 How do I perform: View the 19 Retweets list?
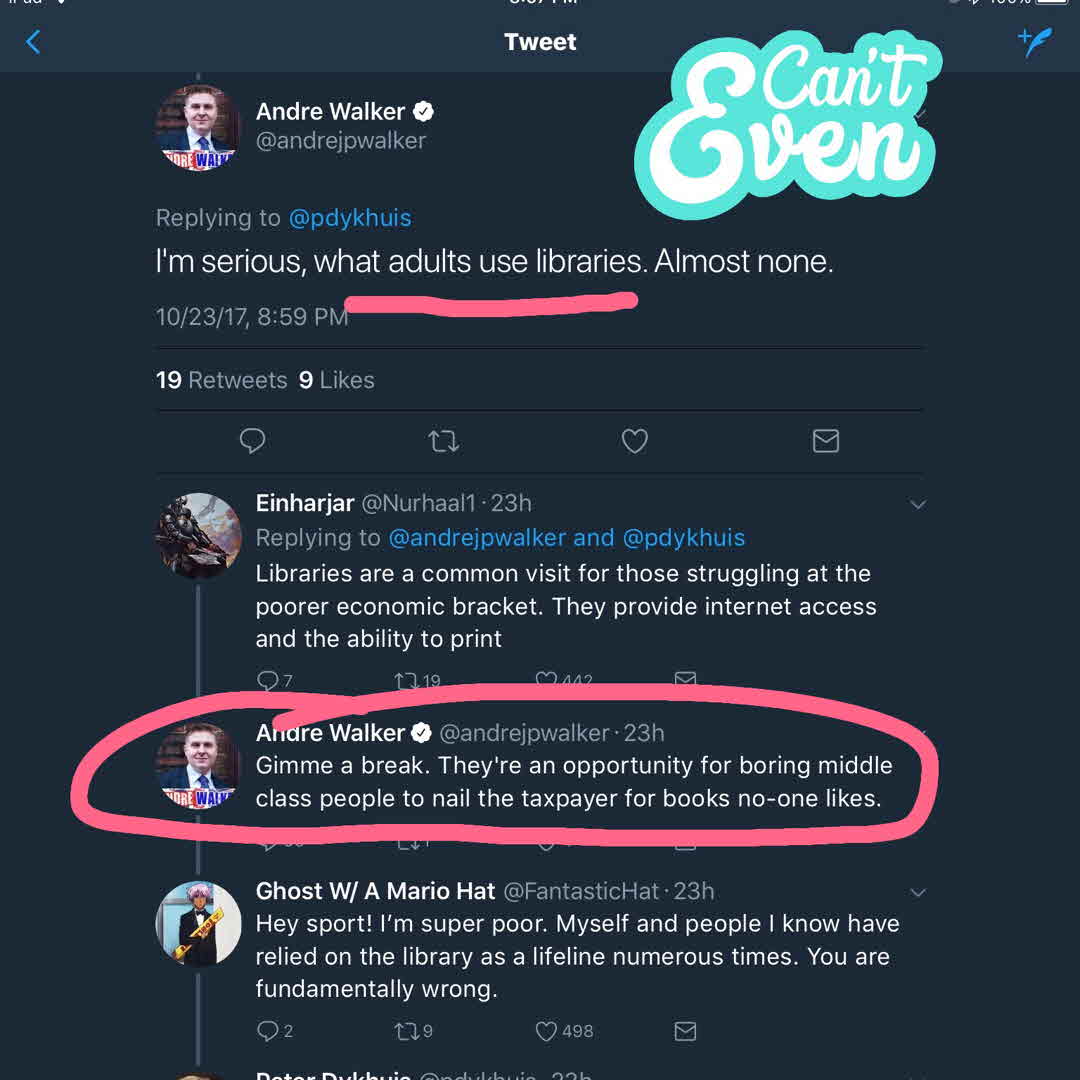tap(221, 381)
